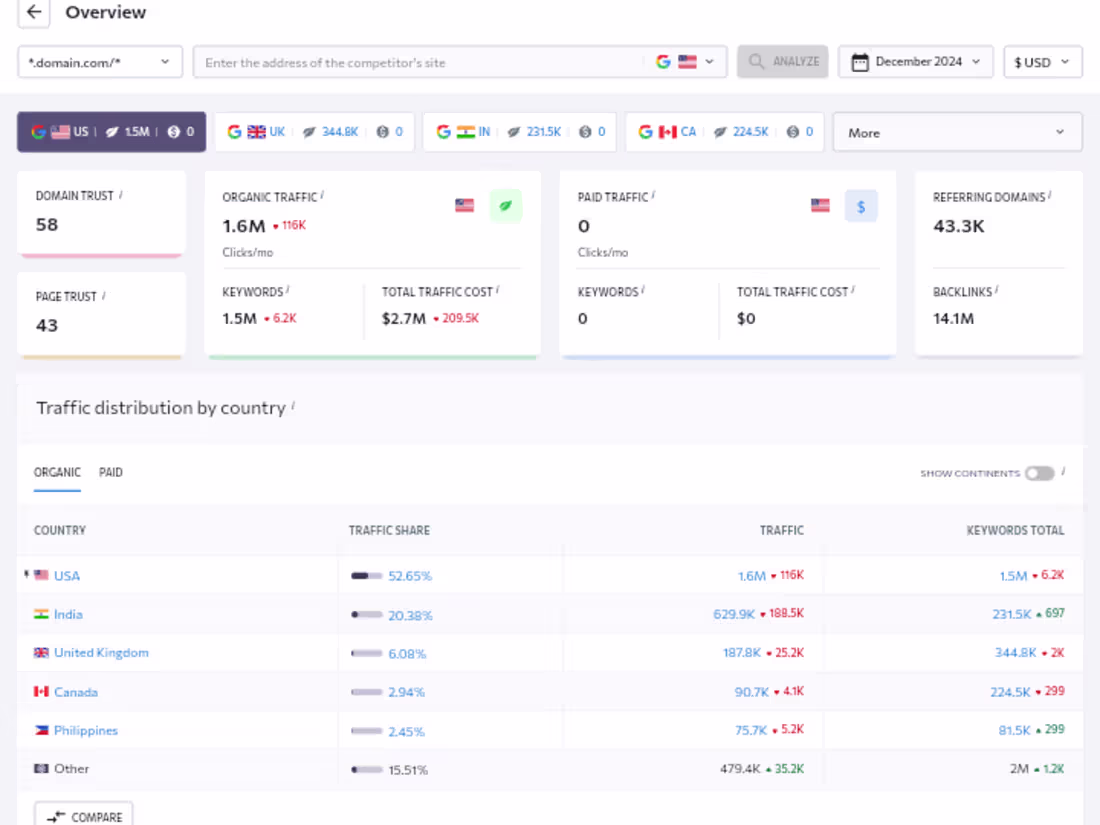Click the Domain Trust info icon
Screen dimensions: 1100x825
121,195
